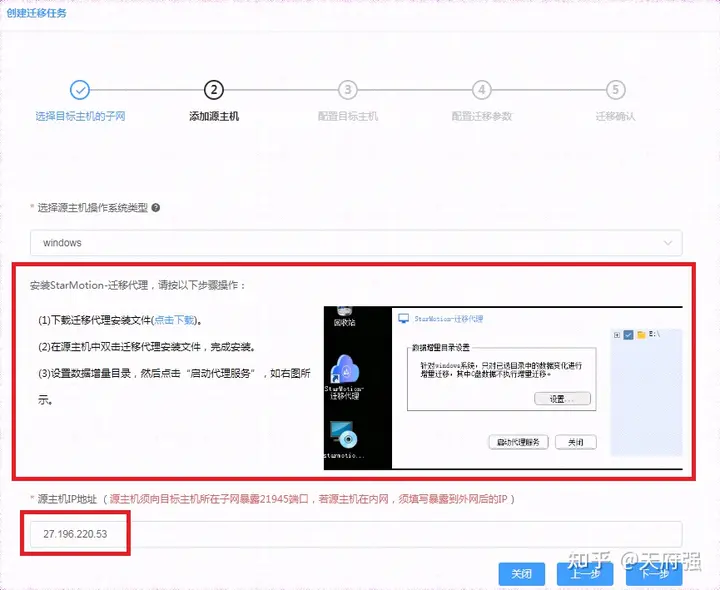Click 启动代理服务 button in tutorial image
Image resolution: width=720 pixels, height=590 pixels.
[518, 442]
